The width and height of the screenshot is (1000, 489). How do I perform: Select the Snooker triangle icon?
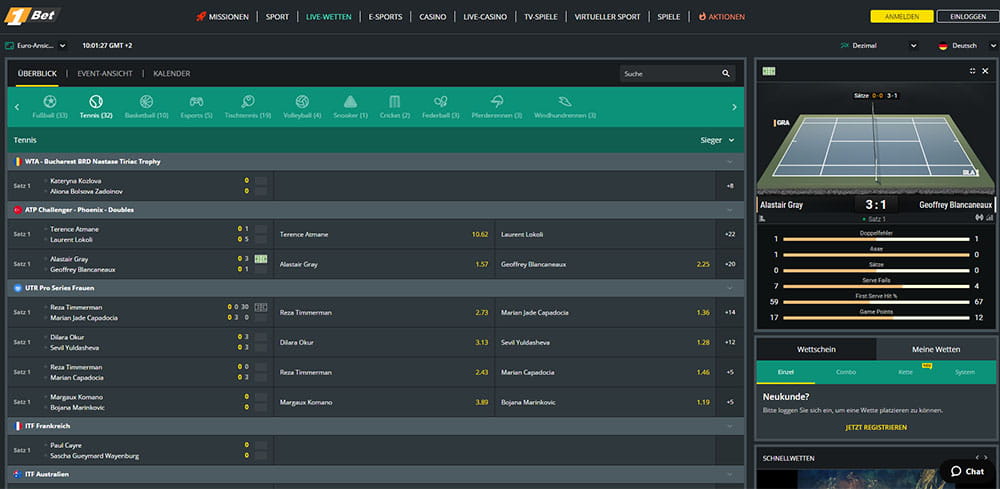click(350, 101)
